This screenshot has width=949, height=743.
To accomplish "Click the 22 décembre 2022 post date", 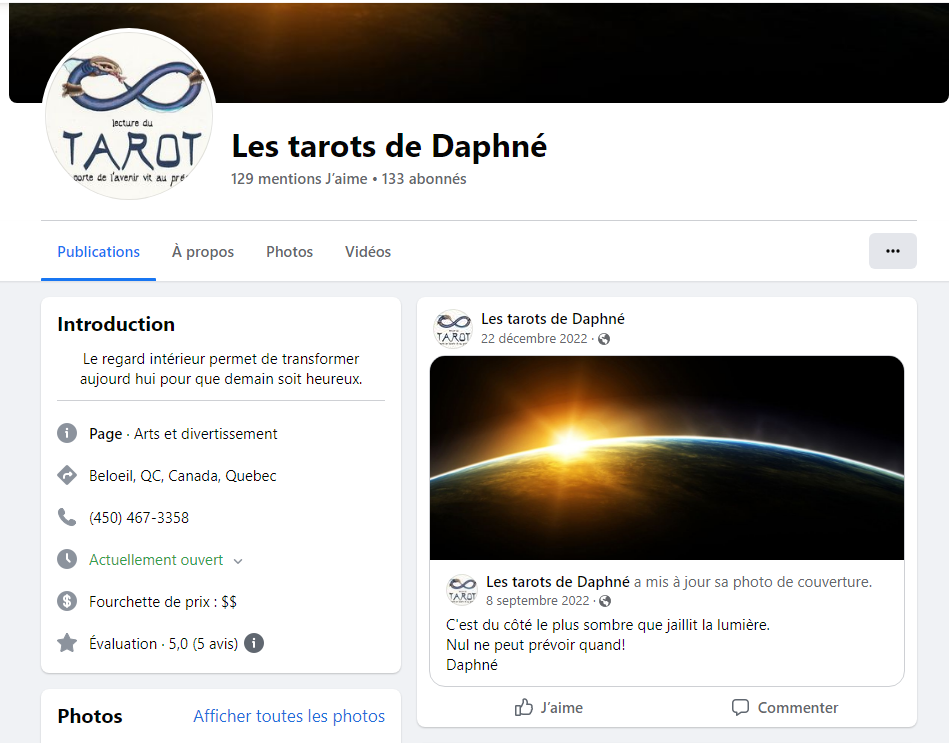I will tap(534, 339).
